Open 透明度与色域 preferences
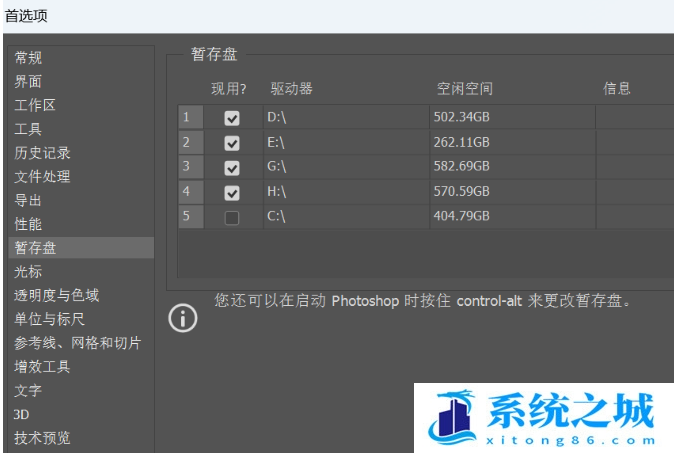 click(x=57, y=295)
